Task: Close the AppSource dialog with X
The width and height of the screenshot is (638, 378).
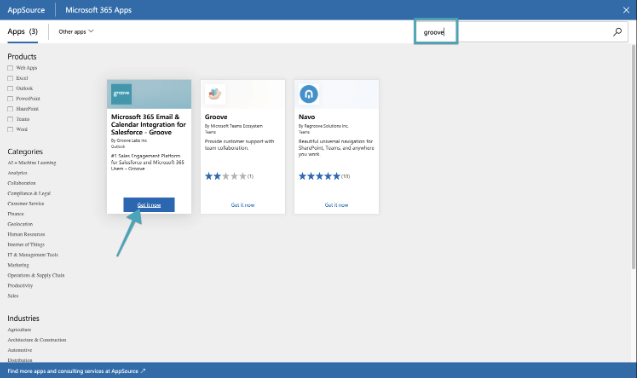Action: pos(626,10)
